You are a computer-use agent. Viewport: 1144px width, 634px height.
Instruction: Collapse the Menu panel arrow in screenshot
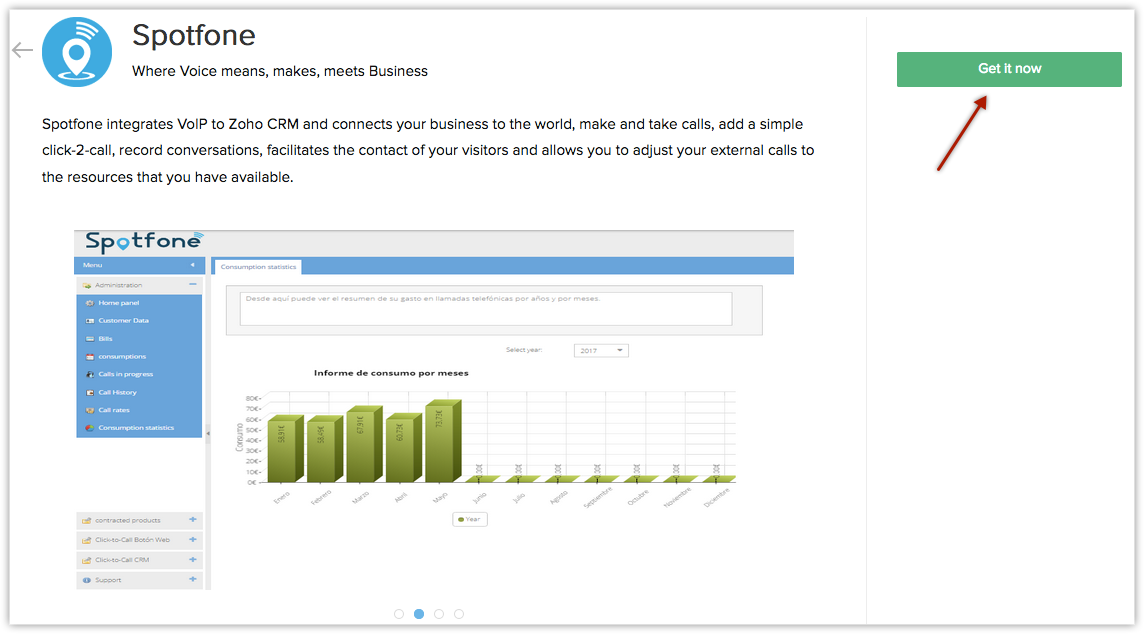click(x=193, y=265)
